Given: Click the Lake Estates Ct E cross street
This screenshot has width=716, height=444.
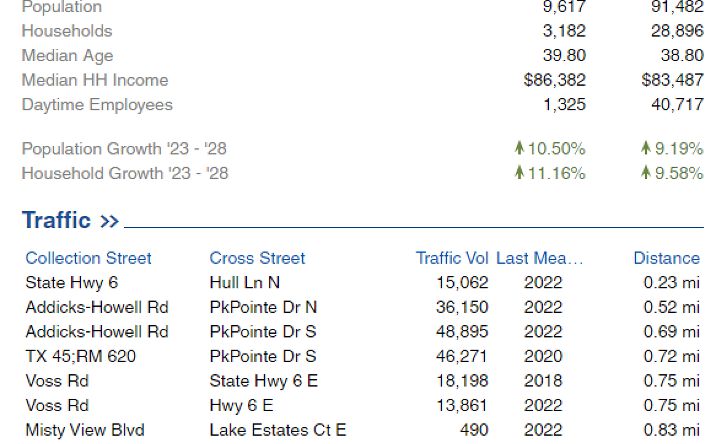Looking at the screenshot, I should [x=277, y=430].
